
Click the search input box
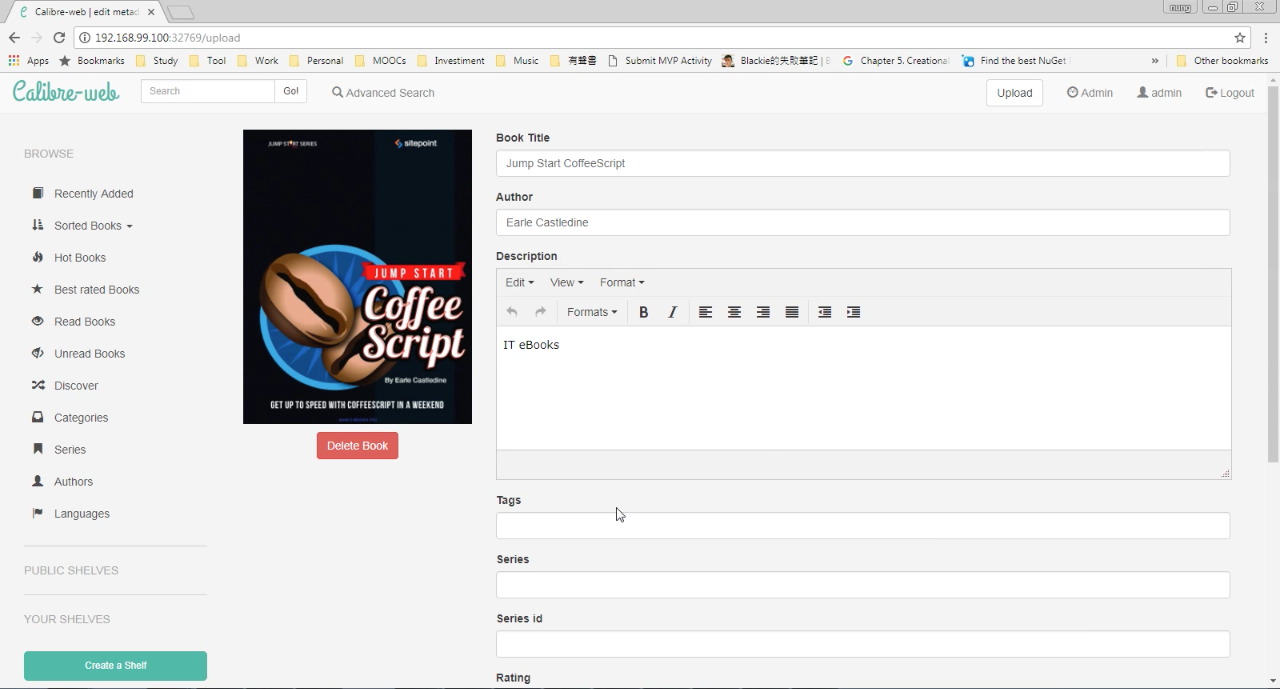pyautogui.click(x=208, y=91)
